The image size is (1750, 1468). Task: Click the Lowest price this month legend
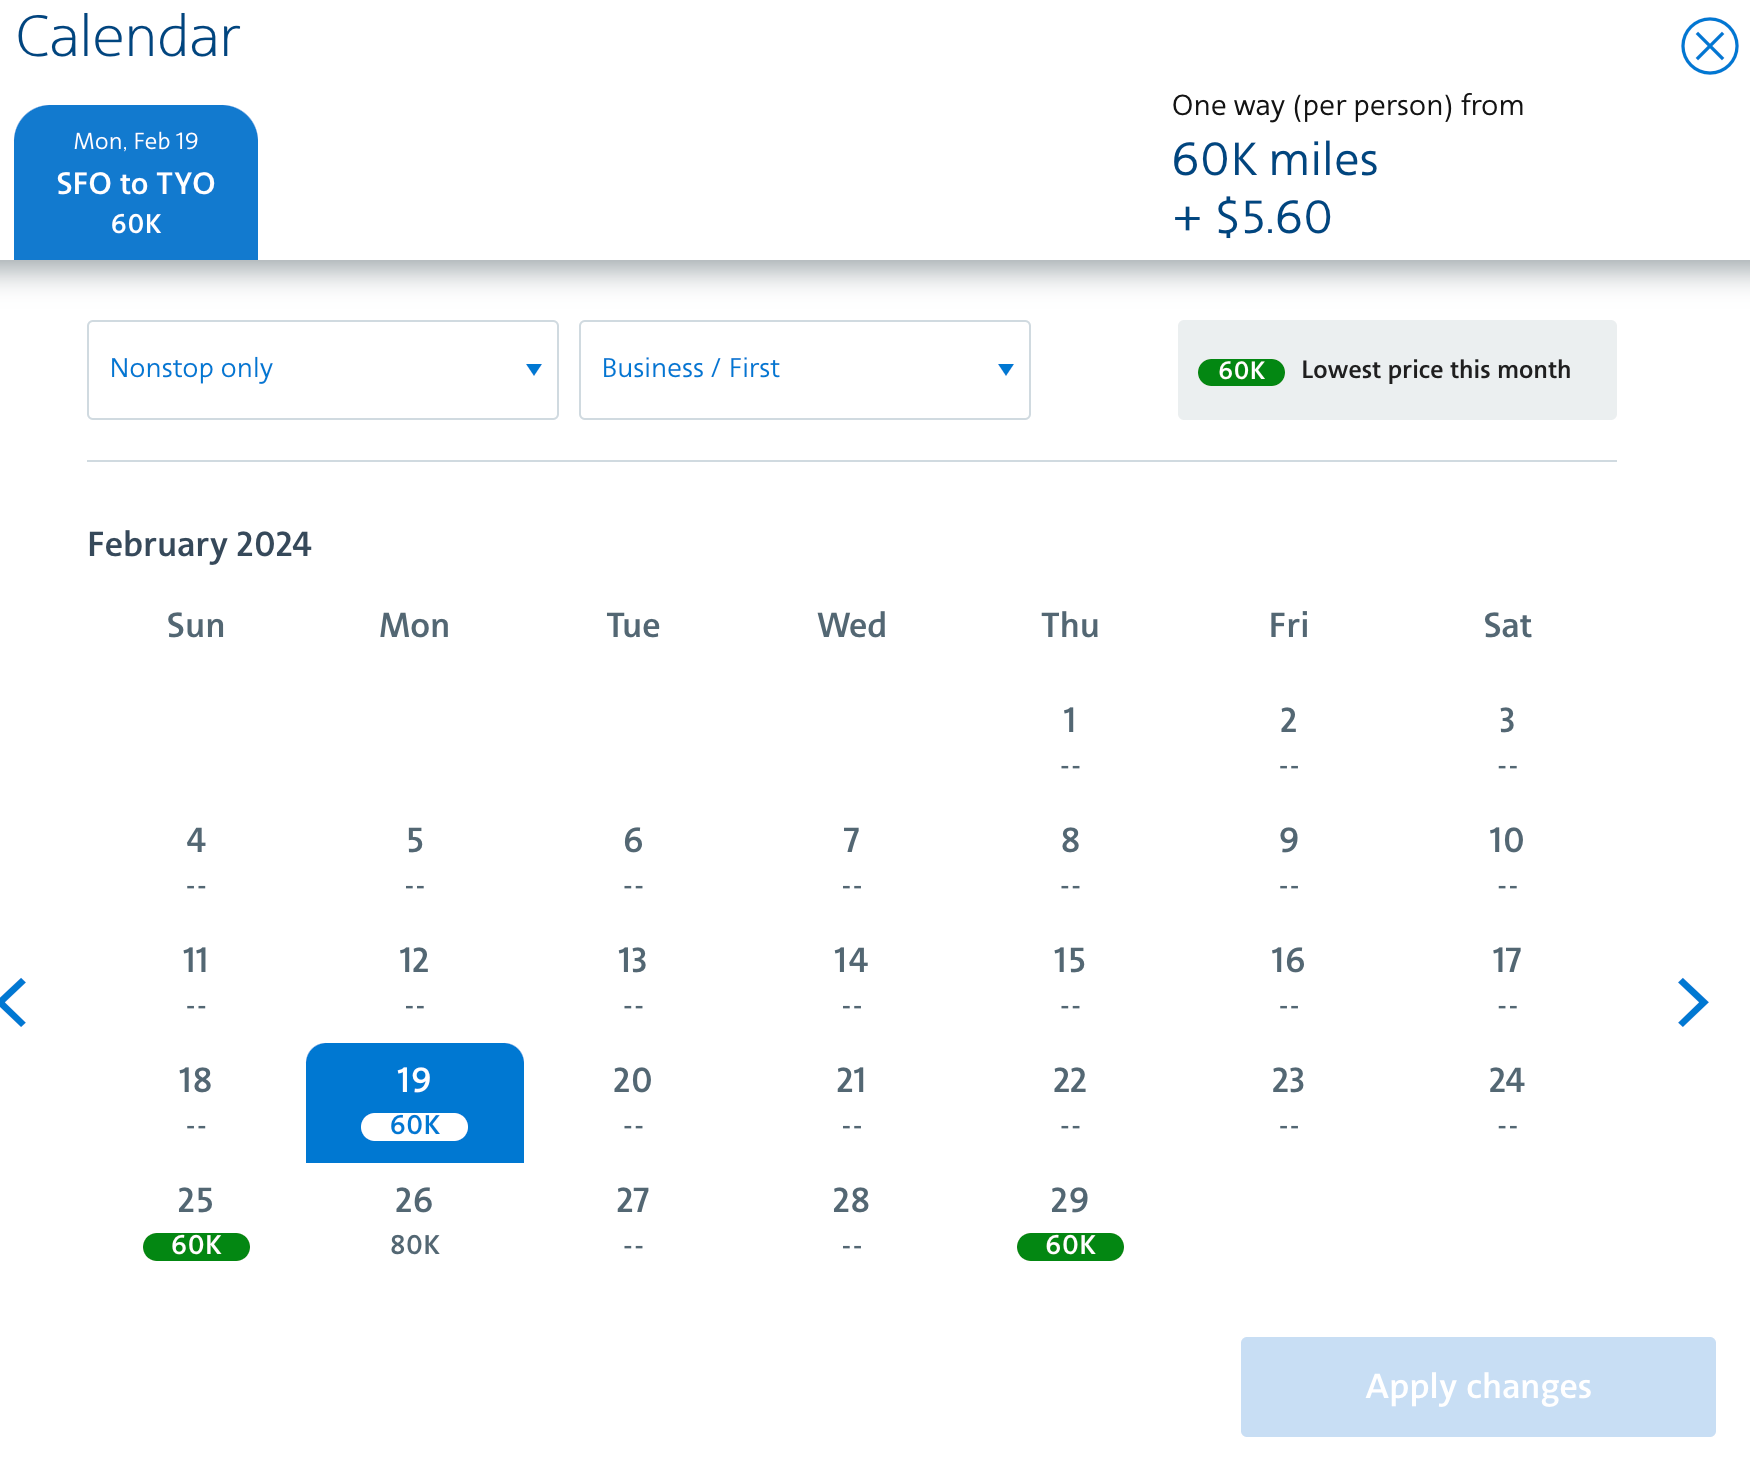pyautogui.click(x=1396, y=370)
